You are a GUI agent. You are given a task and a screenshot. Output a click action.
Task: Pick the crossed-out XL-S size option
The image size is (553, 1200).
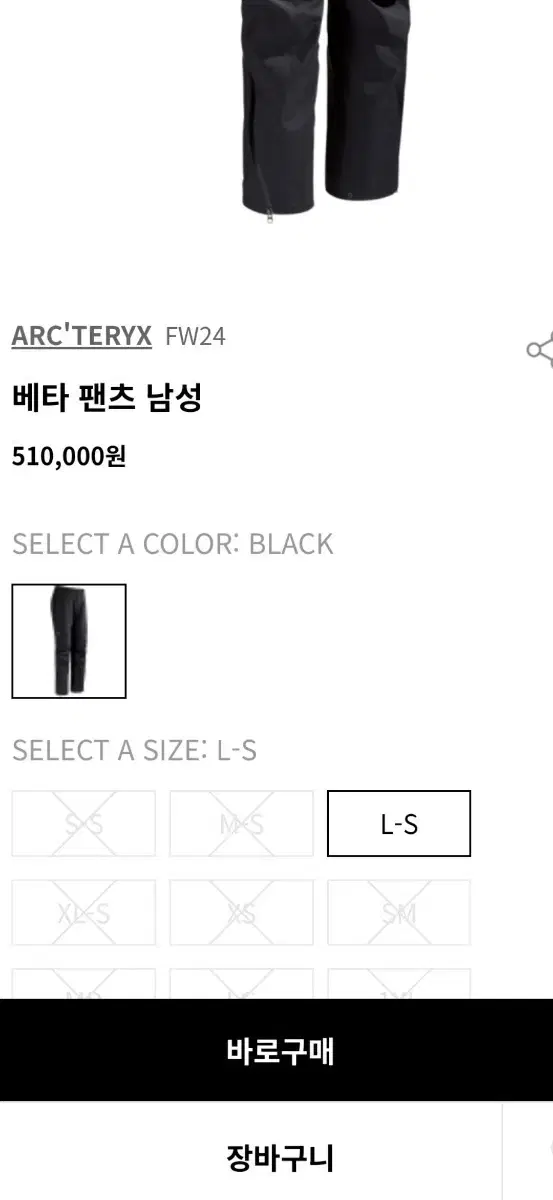(84, 913)
